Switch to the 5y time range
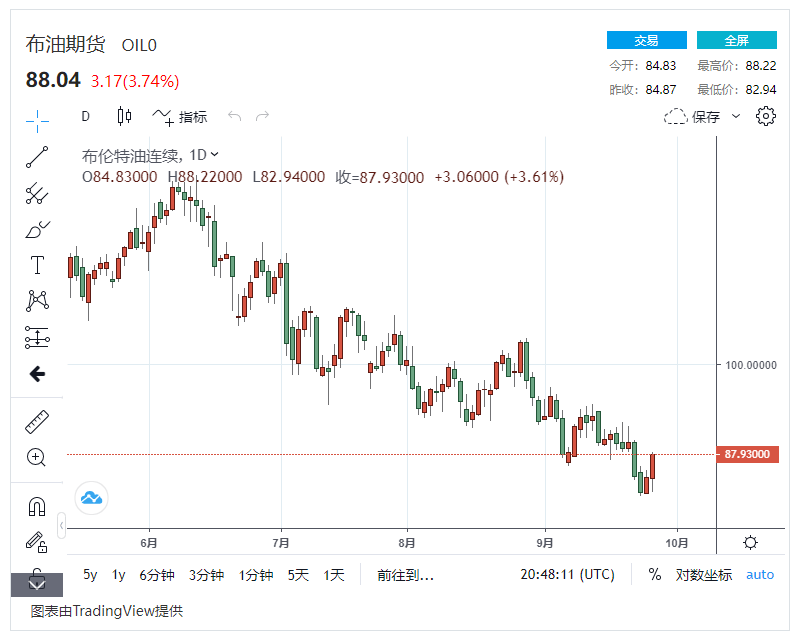Image resolution: width=802 pixels, height=634 pixels. [x=90, y=574]
